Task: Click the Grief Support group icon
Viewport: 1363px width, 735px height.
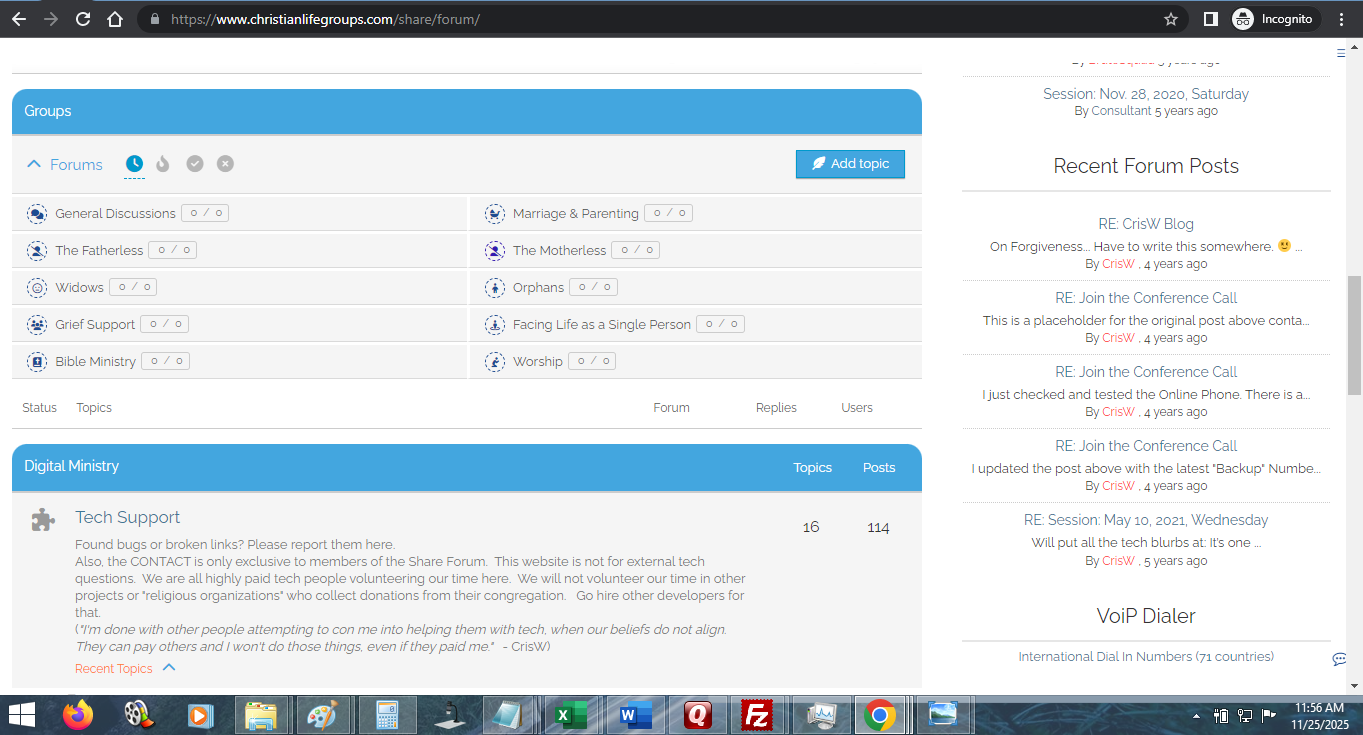Action: [37, 325]
